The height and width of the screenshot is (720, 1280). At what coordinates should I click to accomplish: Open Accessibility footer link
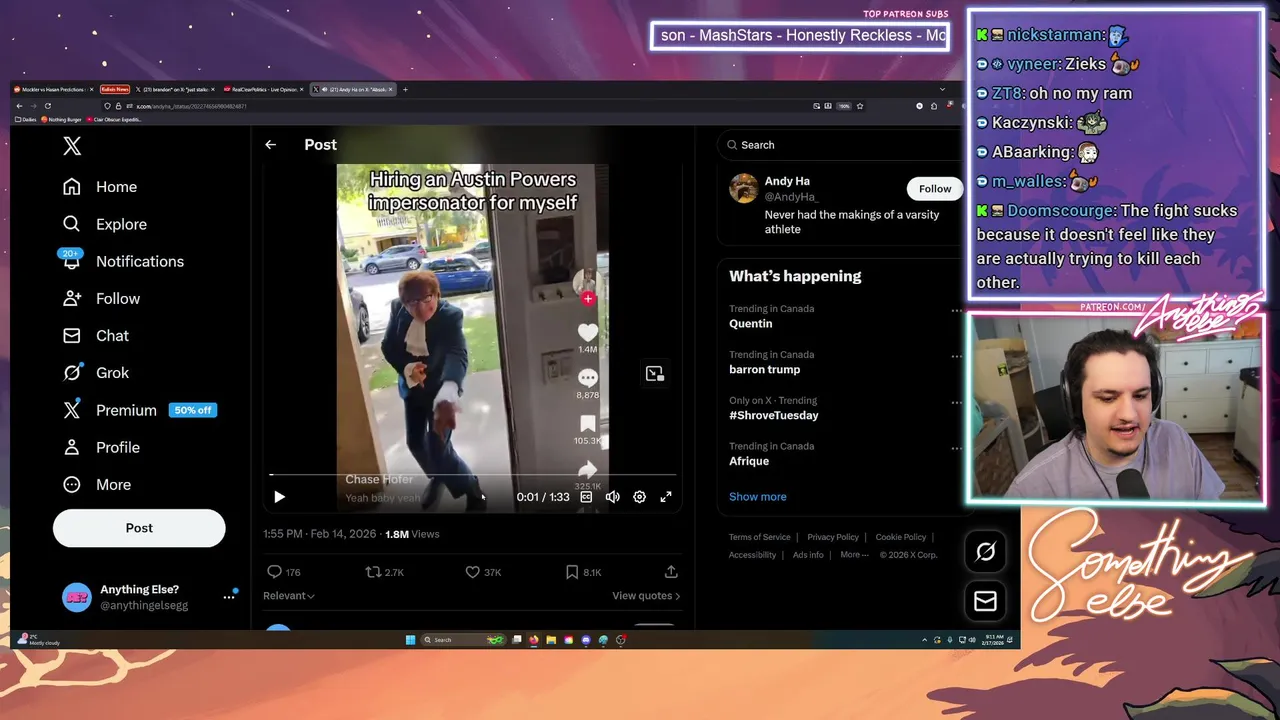(x=753, y=555)
